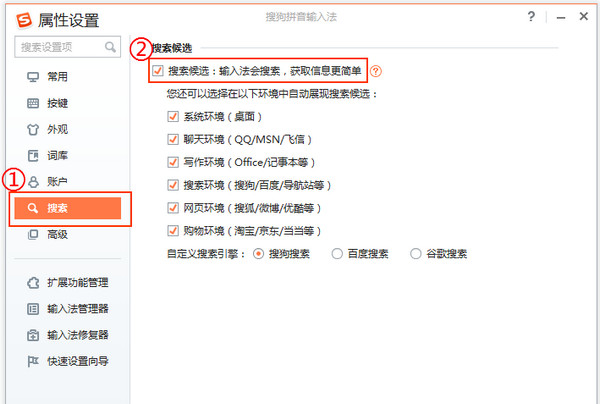Click the list icon beside 输入法管理器

coord(33,309)
